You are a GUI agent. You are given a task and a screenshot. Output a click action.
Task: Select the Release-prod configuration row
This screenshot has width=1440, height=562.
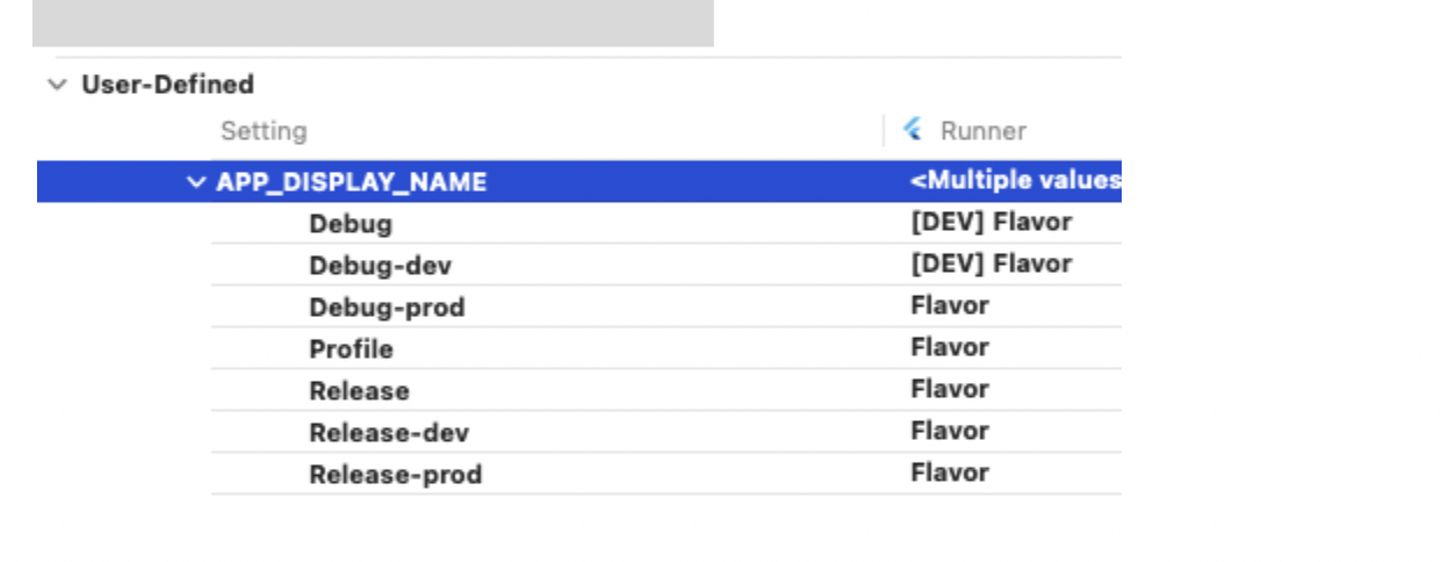(395, 475)
